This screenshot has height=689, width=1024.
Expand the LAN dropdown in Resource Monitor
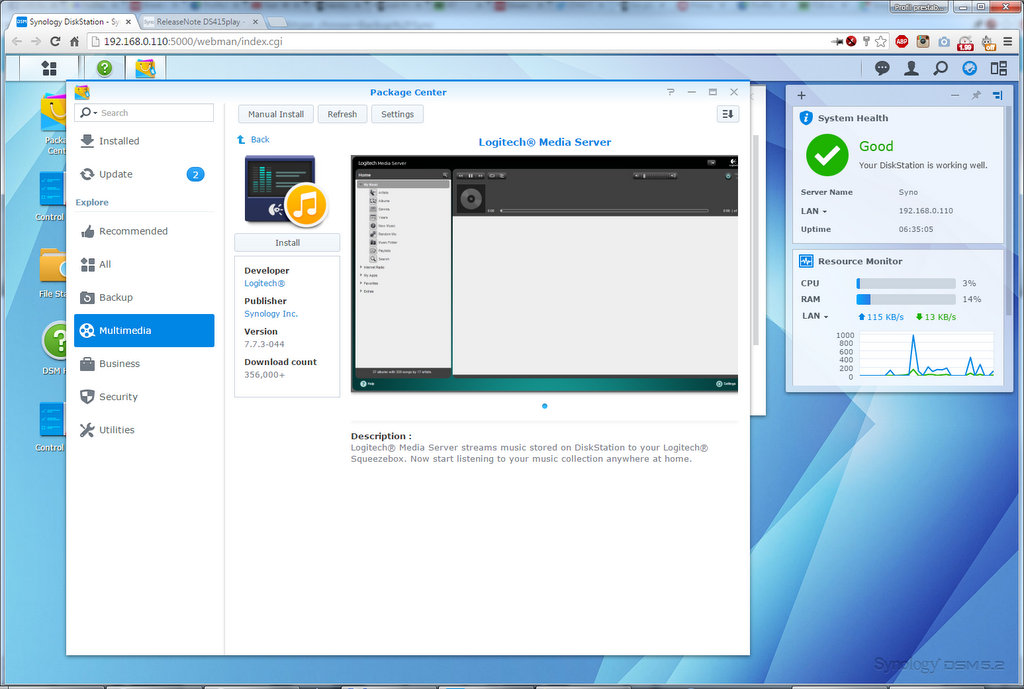pos(826,317)
